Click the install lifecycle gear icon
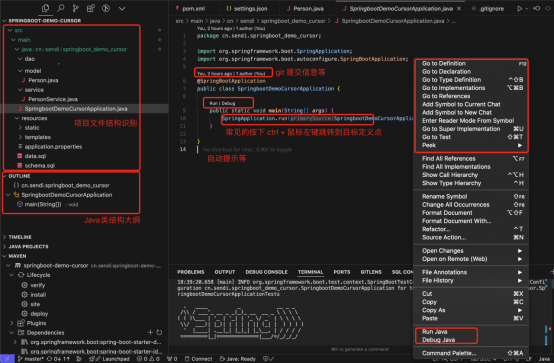The image size is (554, 363). (x=24, y=294)
